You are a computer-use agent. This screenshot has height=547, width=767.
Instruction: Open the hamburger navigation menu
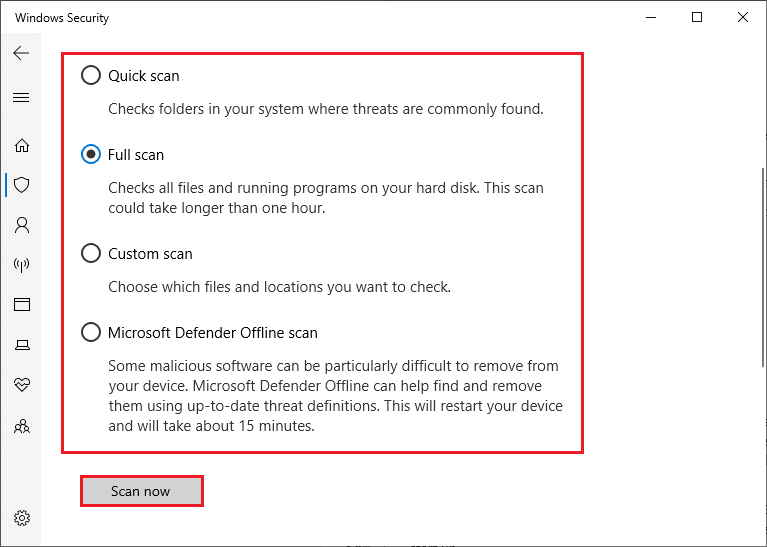coord(21,97)
